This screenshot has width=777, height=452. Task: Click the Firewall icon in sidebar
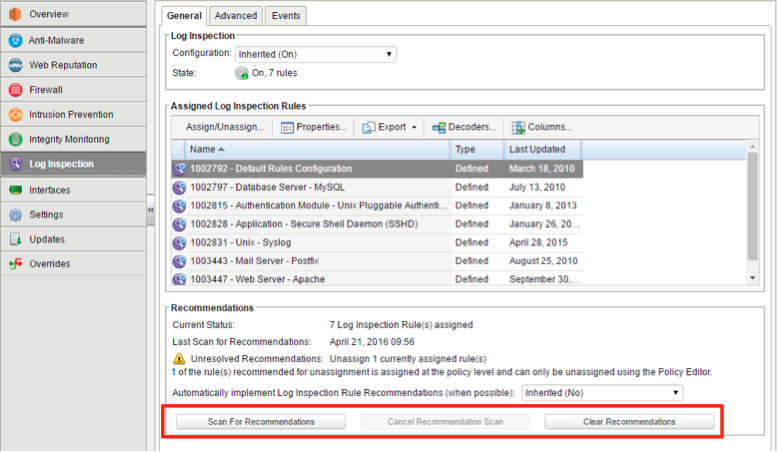[x=15, y=90]
